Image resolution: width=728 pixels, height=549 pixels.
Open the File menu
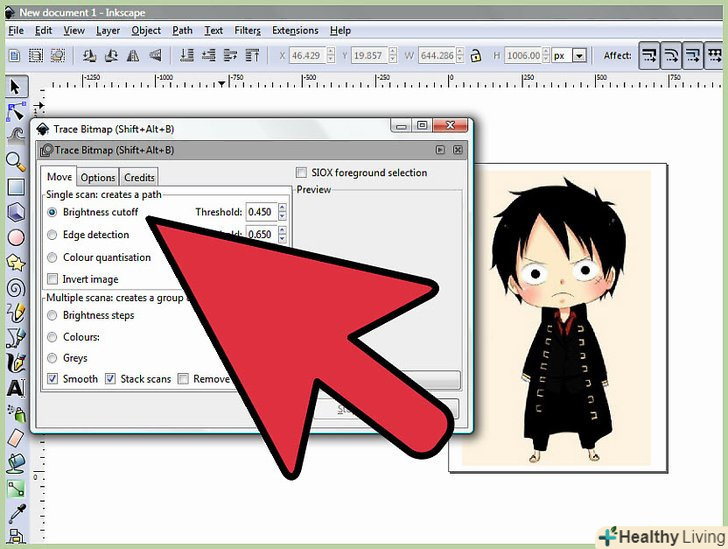click(16, 31)
